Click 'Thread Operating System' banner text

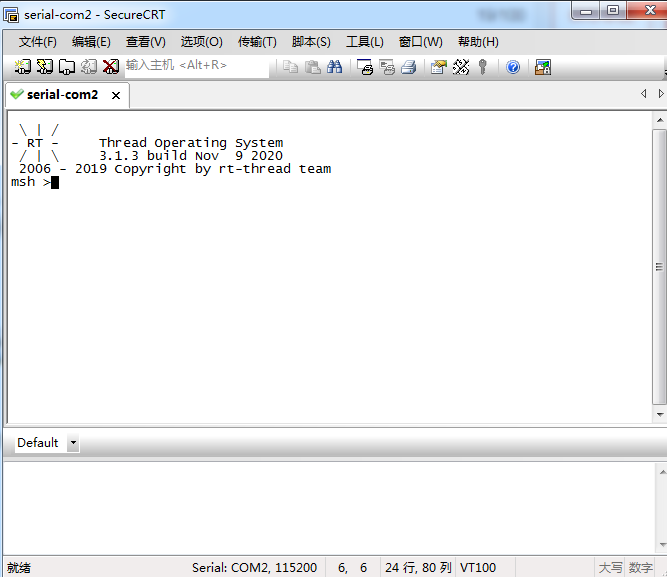tap(191, 143)
